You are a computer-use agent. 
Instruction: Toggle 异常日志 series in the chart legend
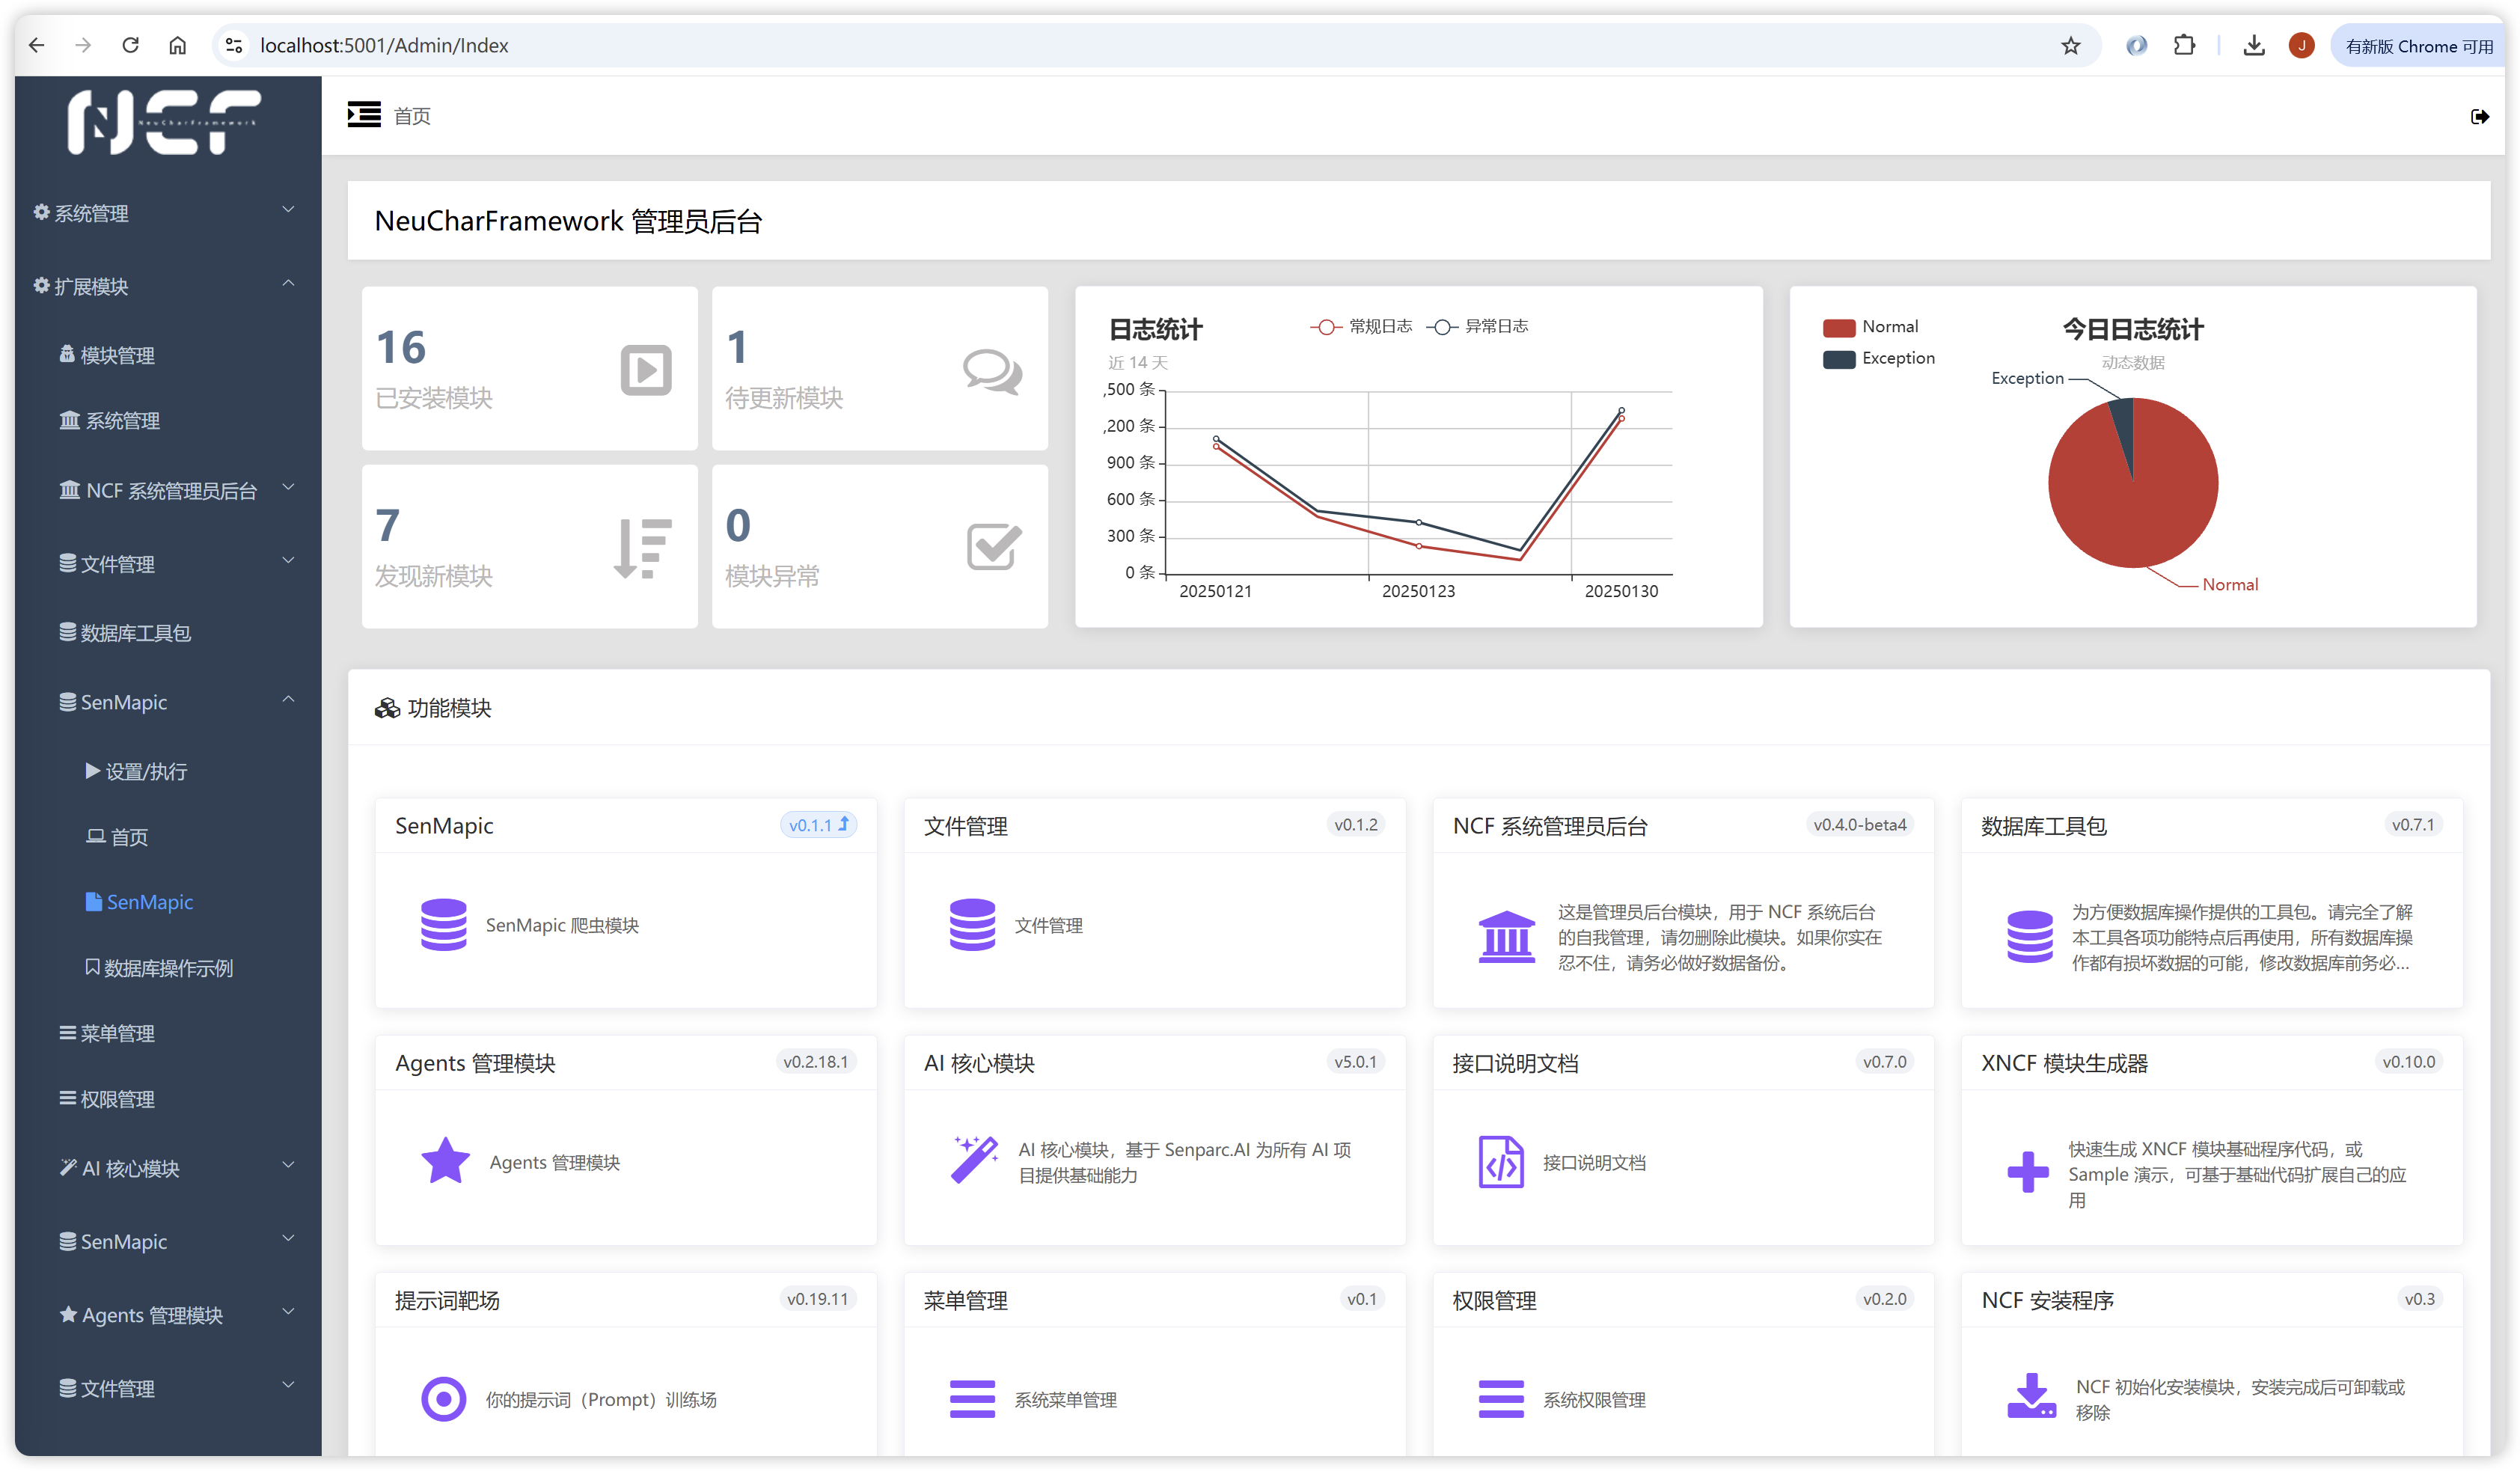[1477, 326]
